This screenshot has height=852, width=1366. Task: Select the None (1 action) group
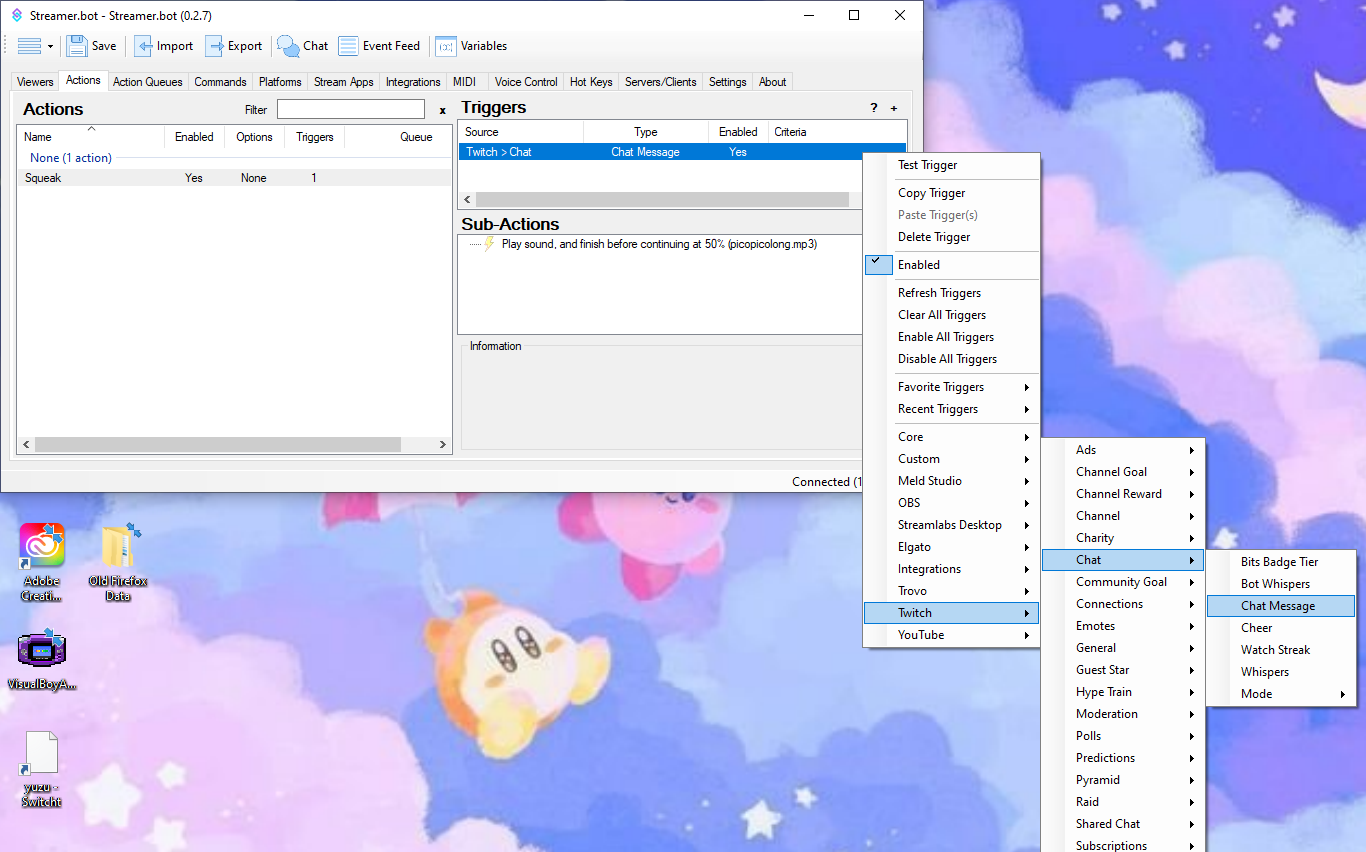pyautogui.click(x=71, y=158)
